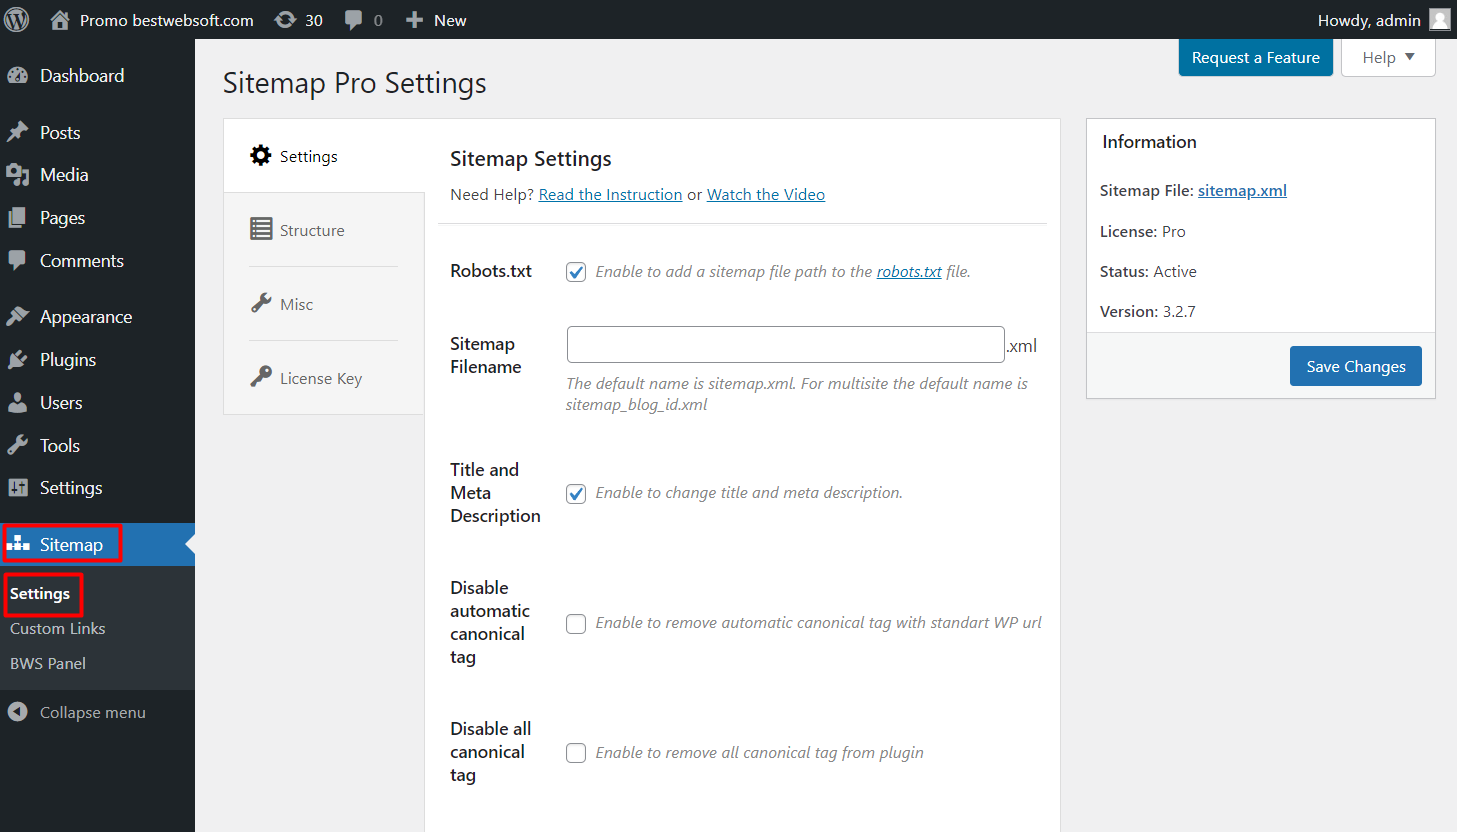The image size is (1457, 832).
Task: Click the Misc wrench icon
Action: point(261,303)
